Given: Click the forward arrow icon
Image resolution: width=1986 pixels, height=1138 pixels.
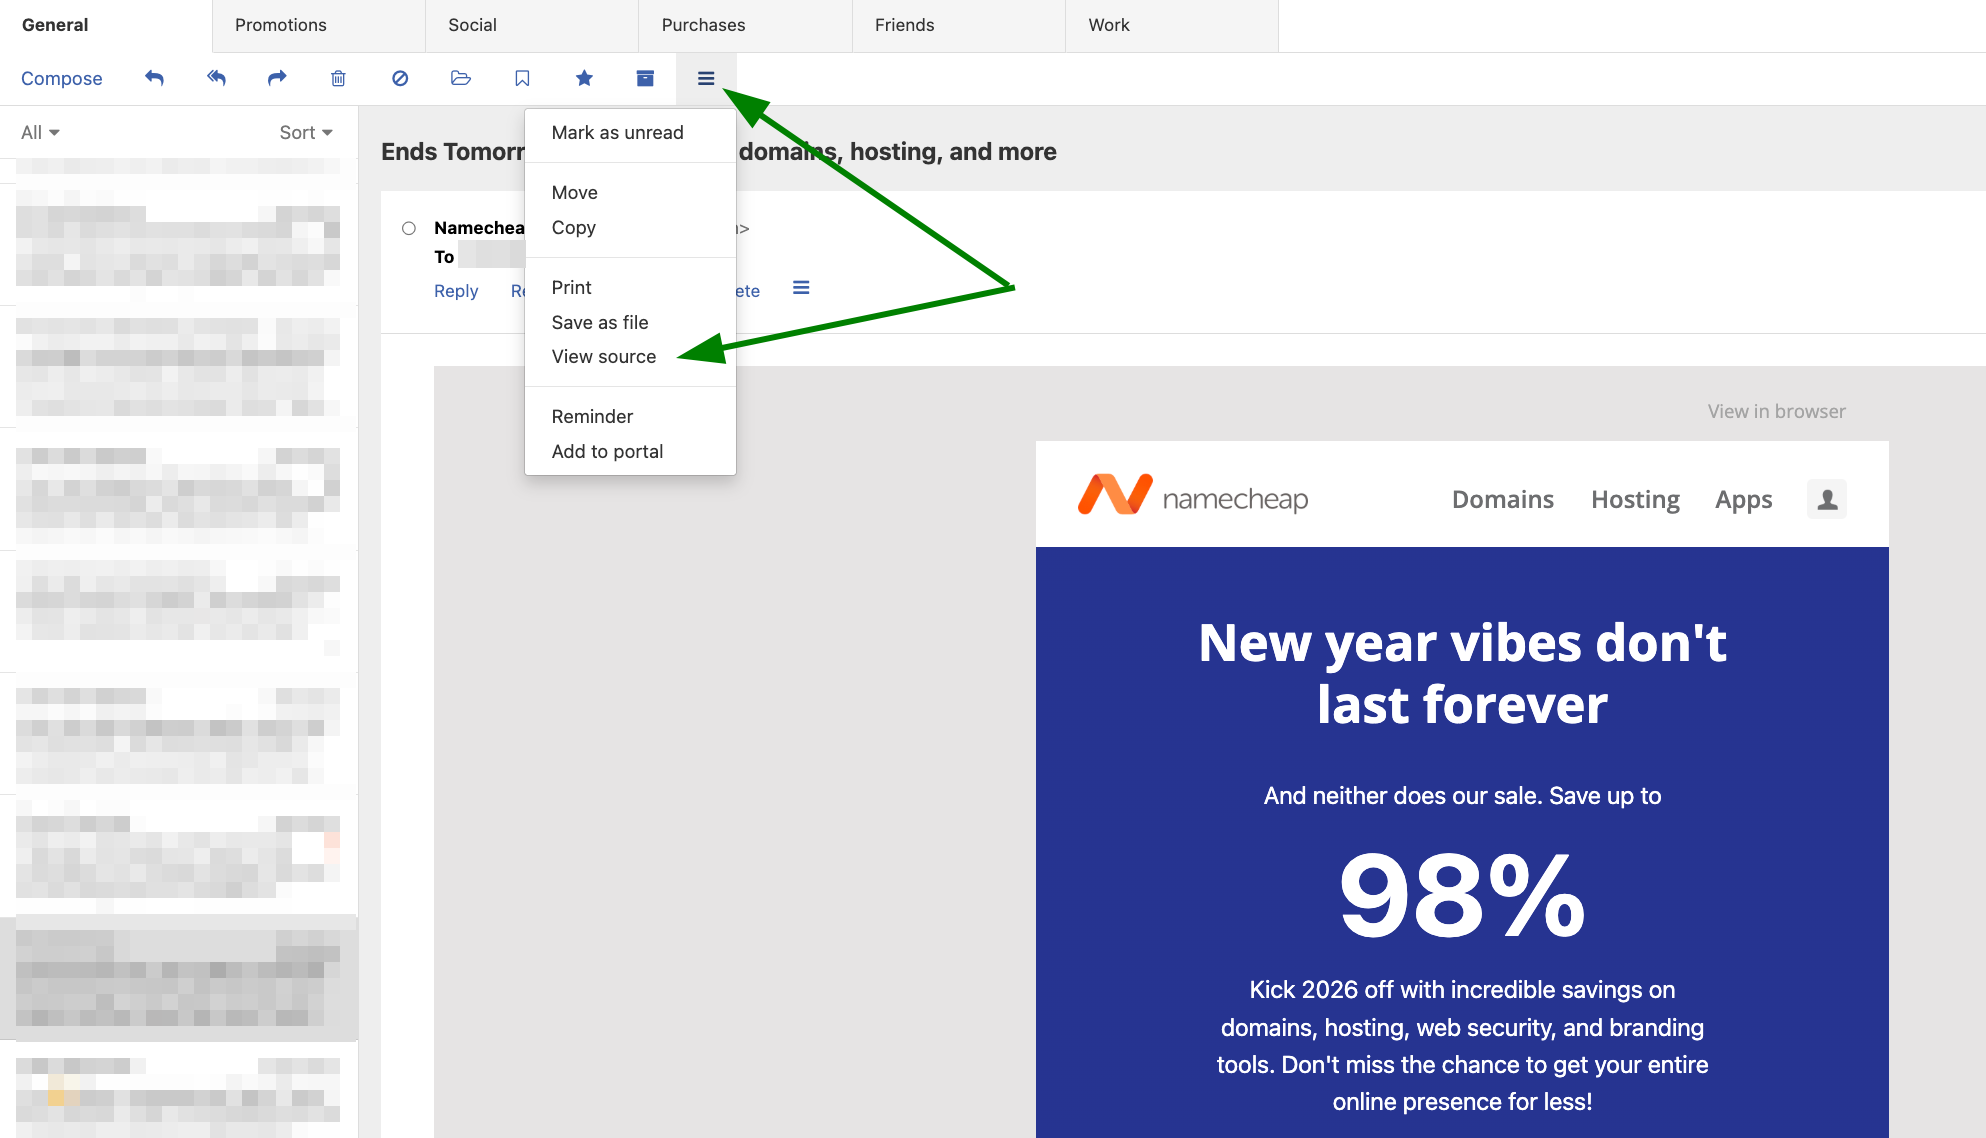Looking at the screenshot, I should pos(277,78).
